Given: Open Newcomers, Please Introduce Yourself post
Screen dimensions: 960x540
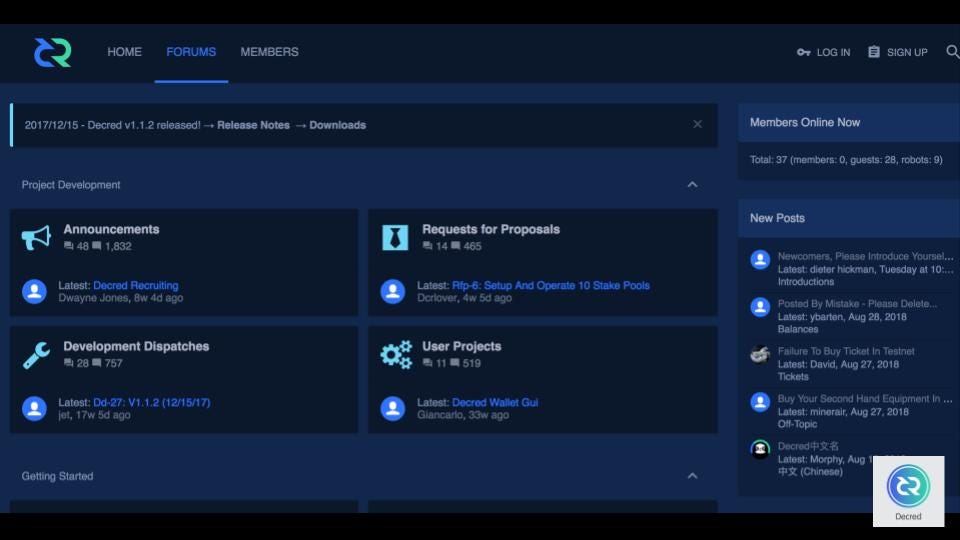Looking at the screenshot, I should click(x=866, y=256).
